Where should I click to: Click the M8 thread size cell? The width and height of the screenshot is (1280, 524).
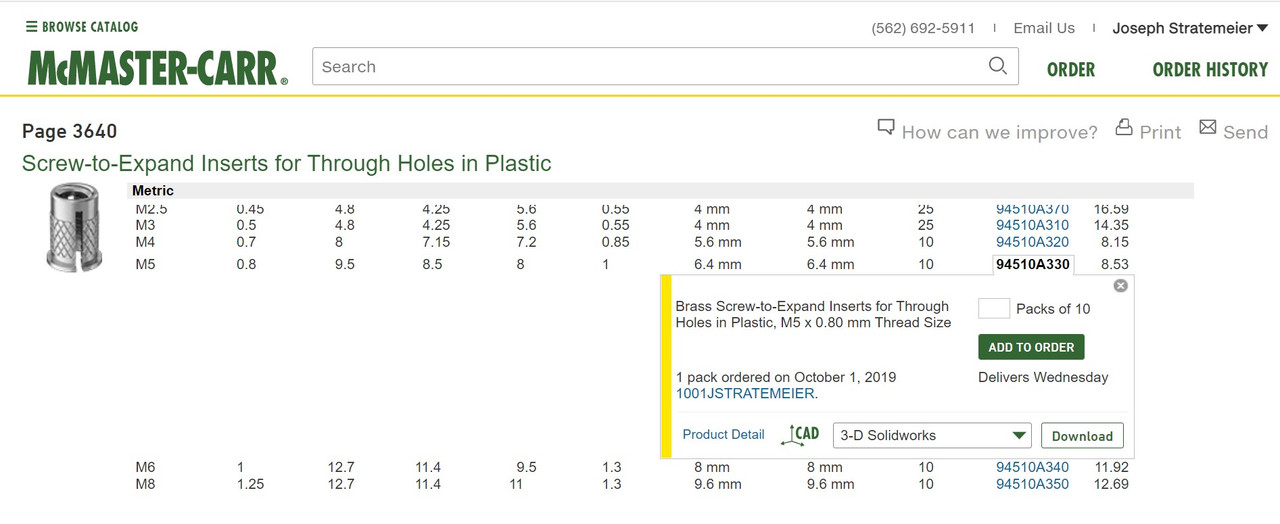point(146,484)
